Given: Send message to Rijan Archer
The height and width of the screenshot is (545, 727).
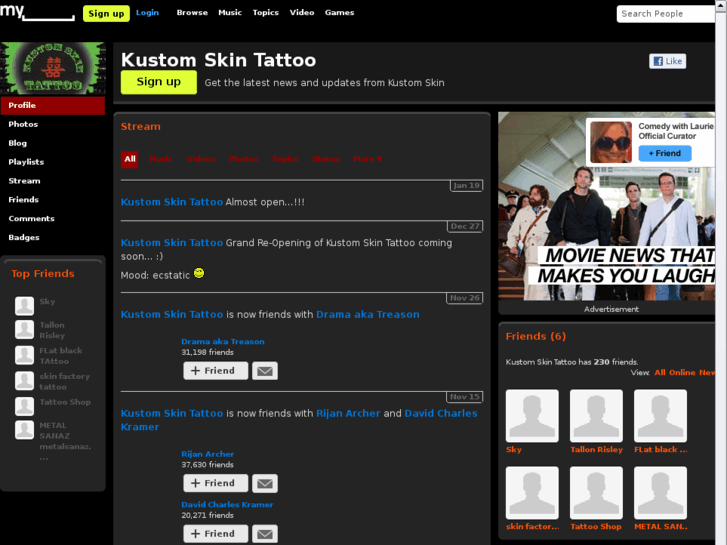Looking at the screenshot, I should click(x=265, y=483).
